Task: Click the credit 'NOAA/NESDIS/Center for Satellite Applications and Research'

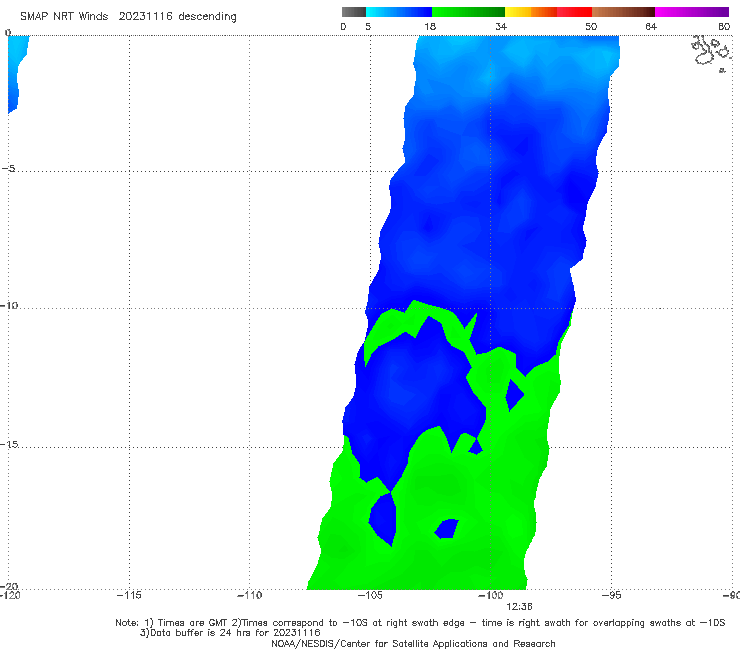Action: click(x=413, y=643)
